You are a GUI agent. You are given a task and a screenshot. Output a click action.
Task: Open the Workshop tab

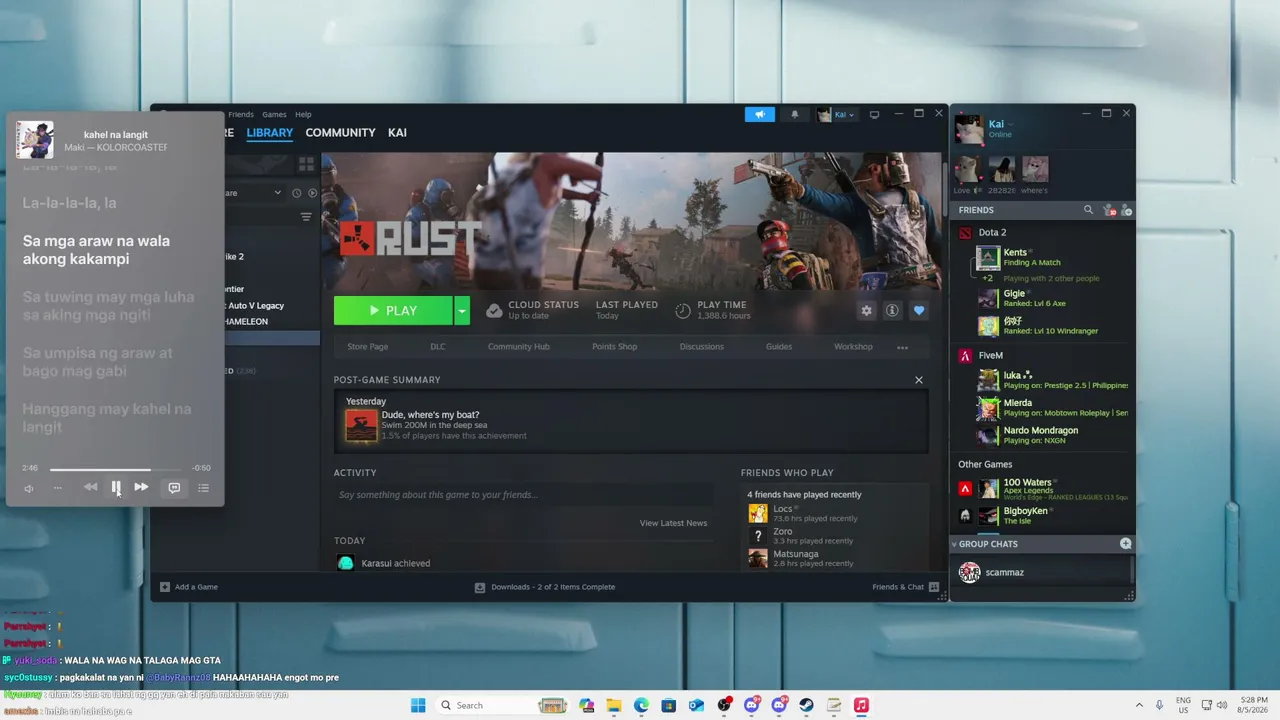pos(853,346)
